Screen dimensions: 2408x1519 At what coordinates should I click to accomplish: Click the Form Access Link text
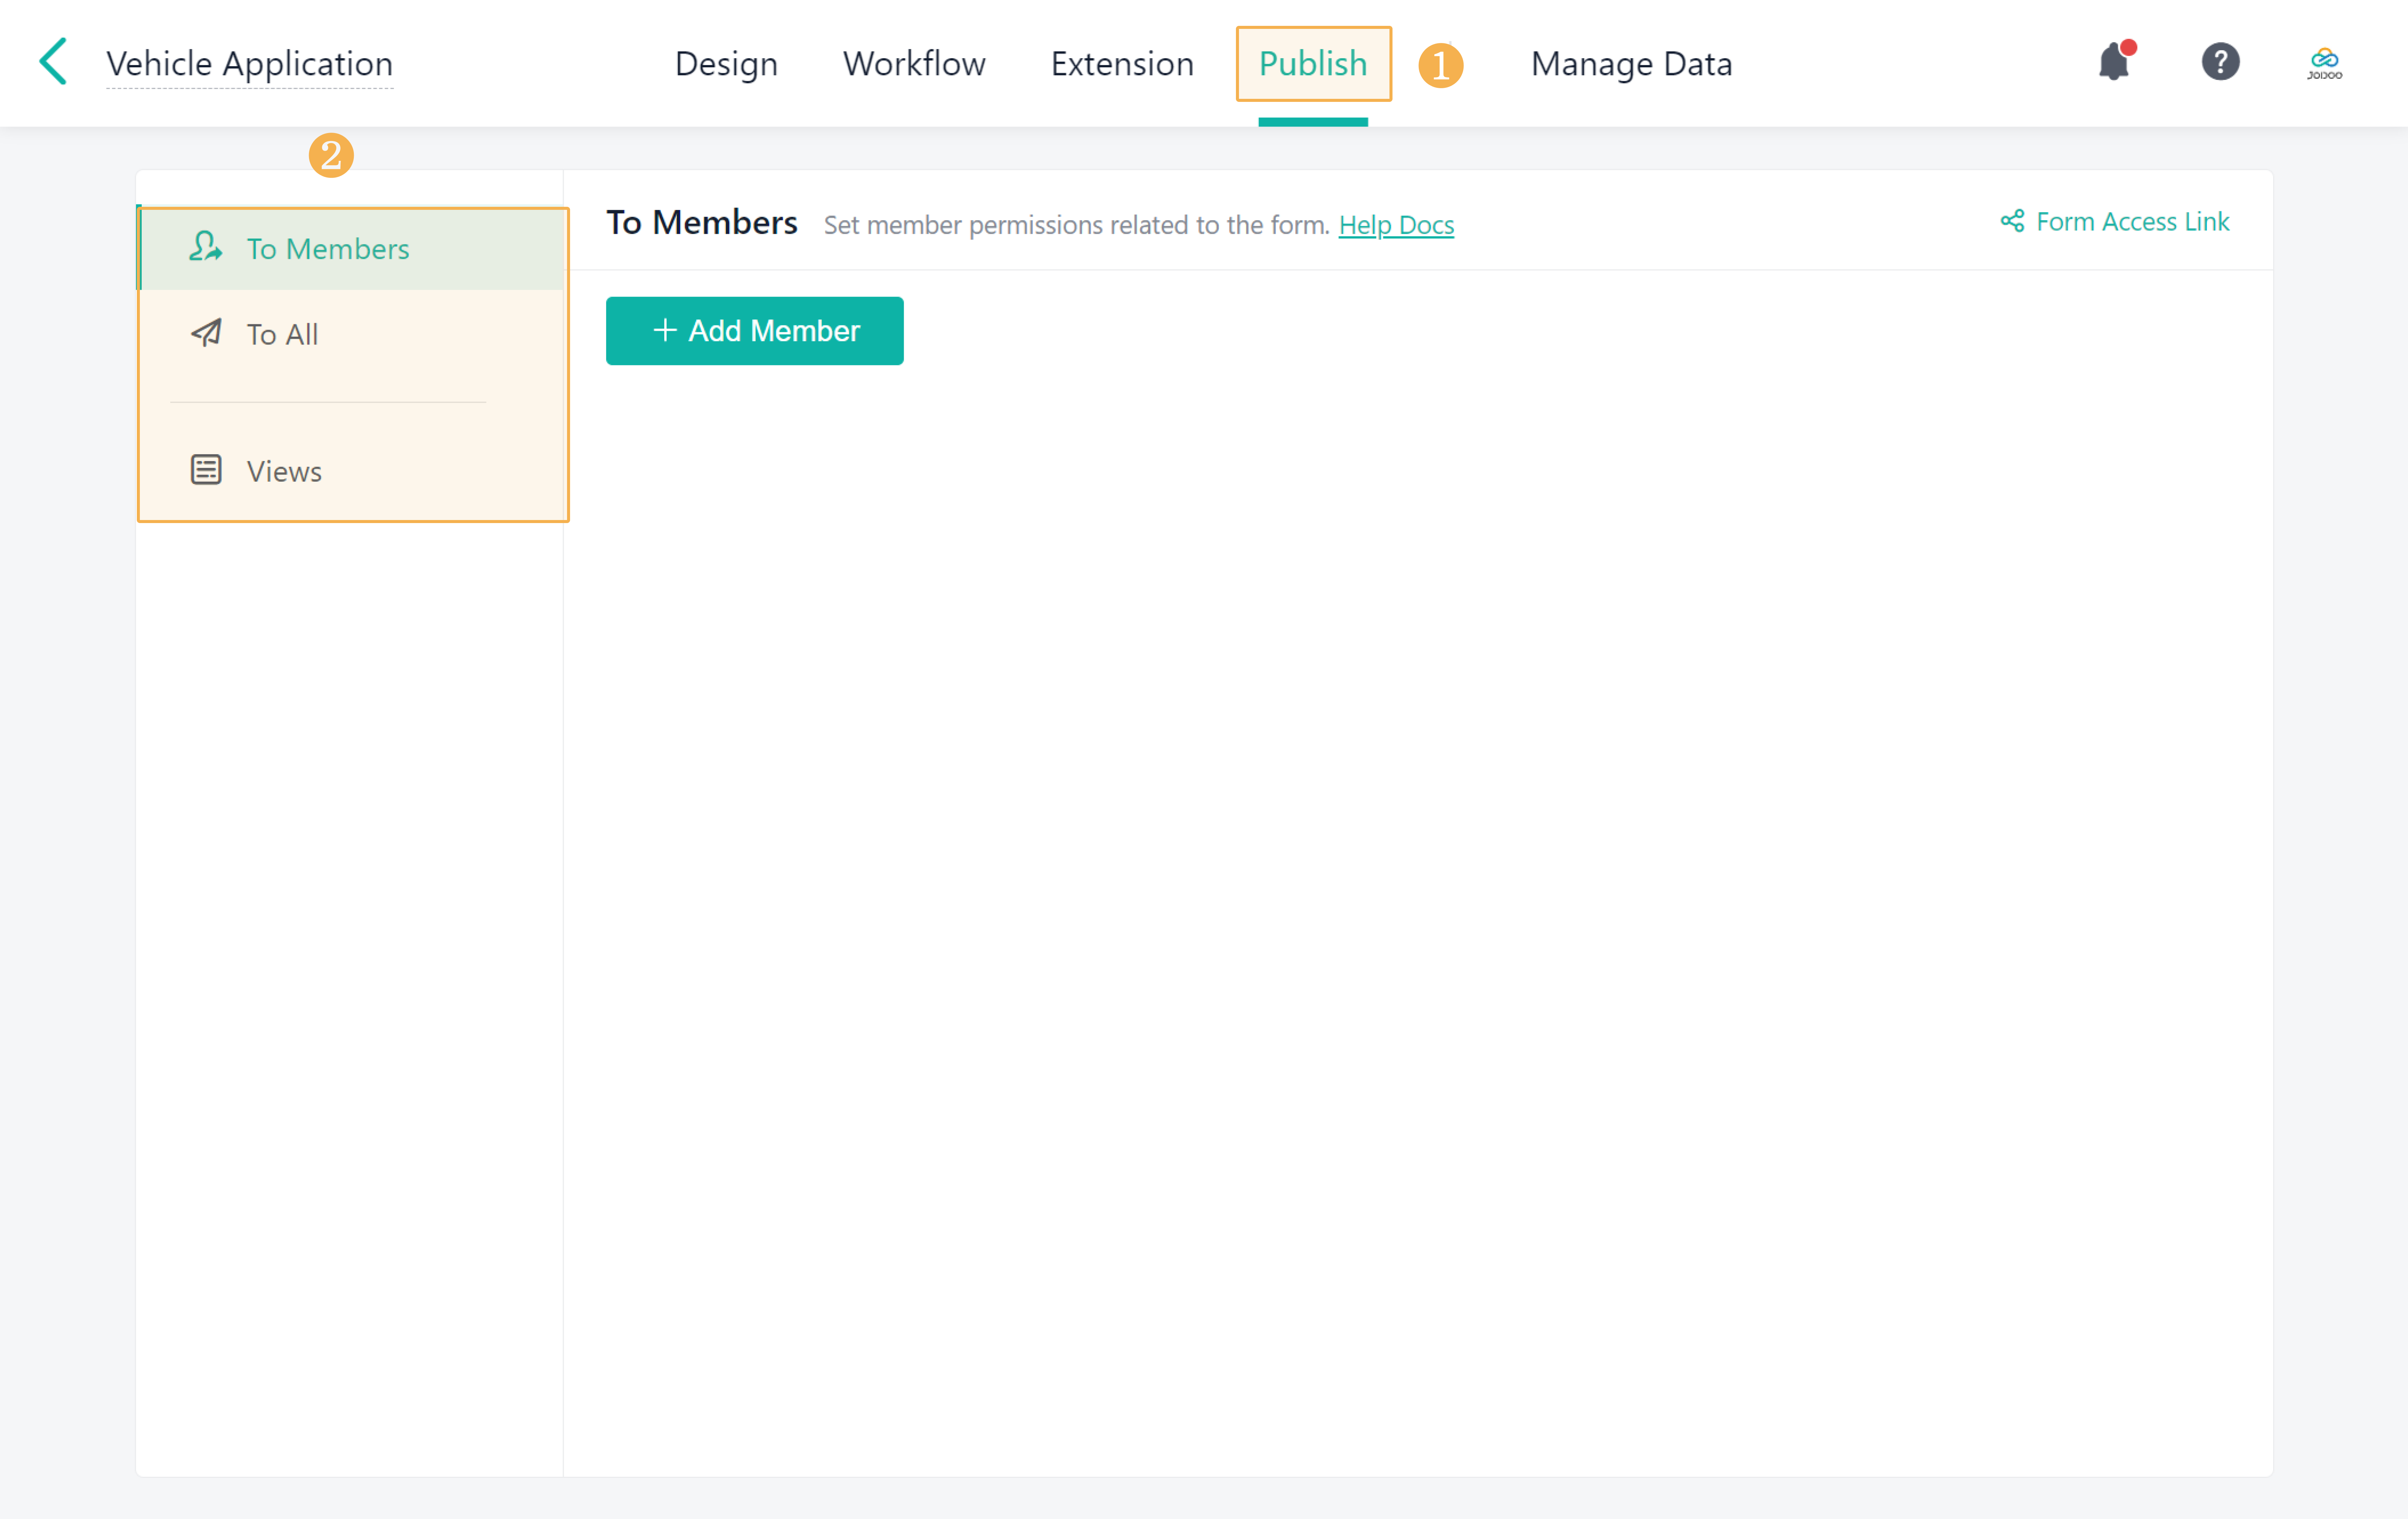pyautogui.click(x=2132, y=221)
